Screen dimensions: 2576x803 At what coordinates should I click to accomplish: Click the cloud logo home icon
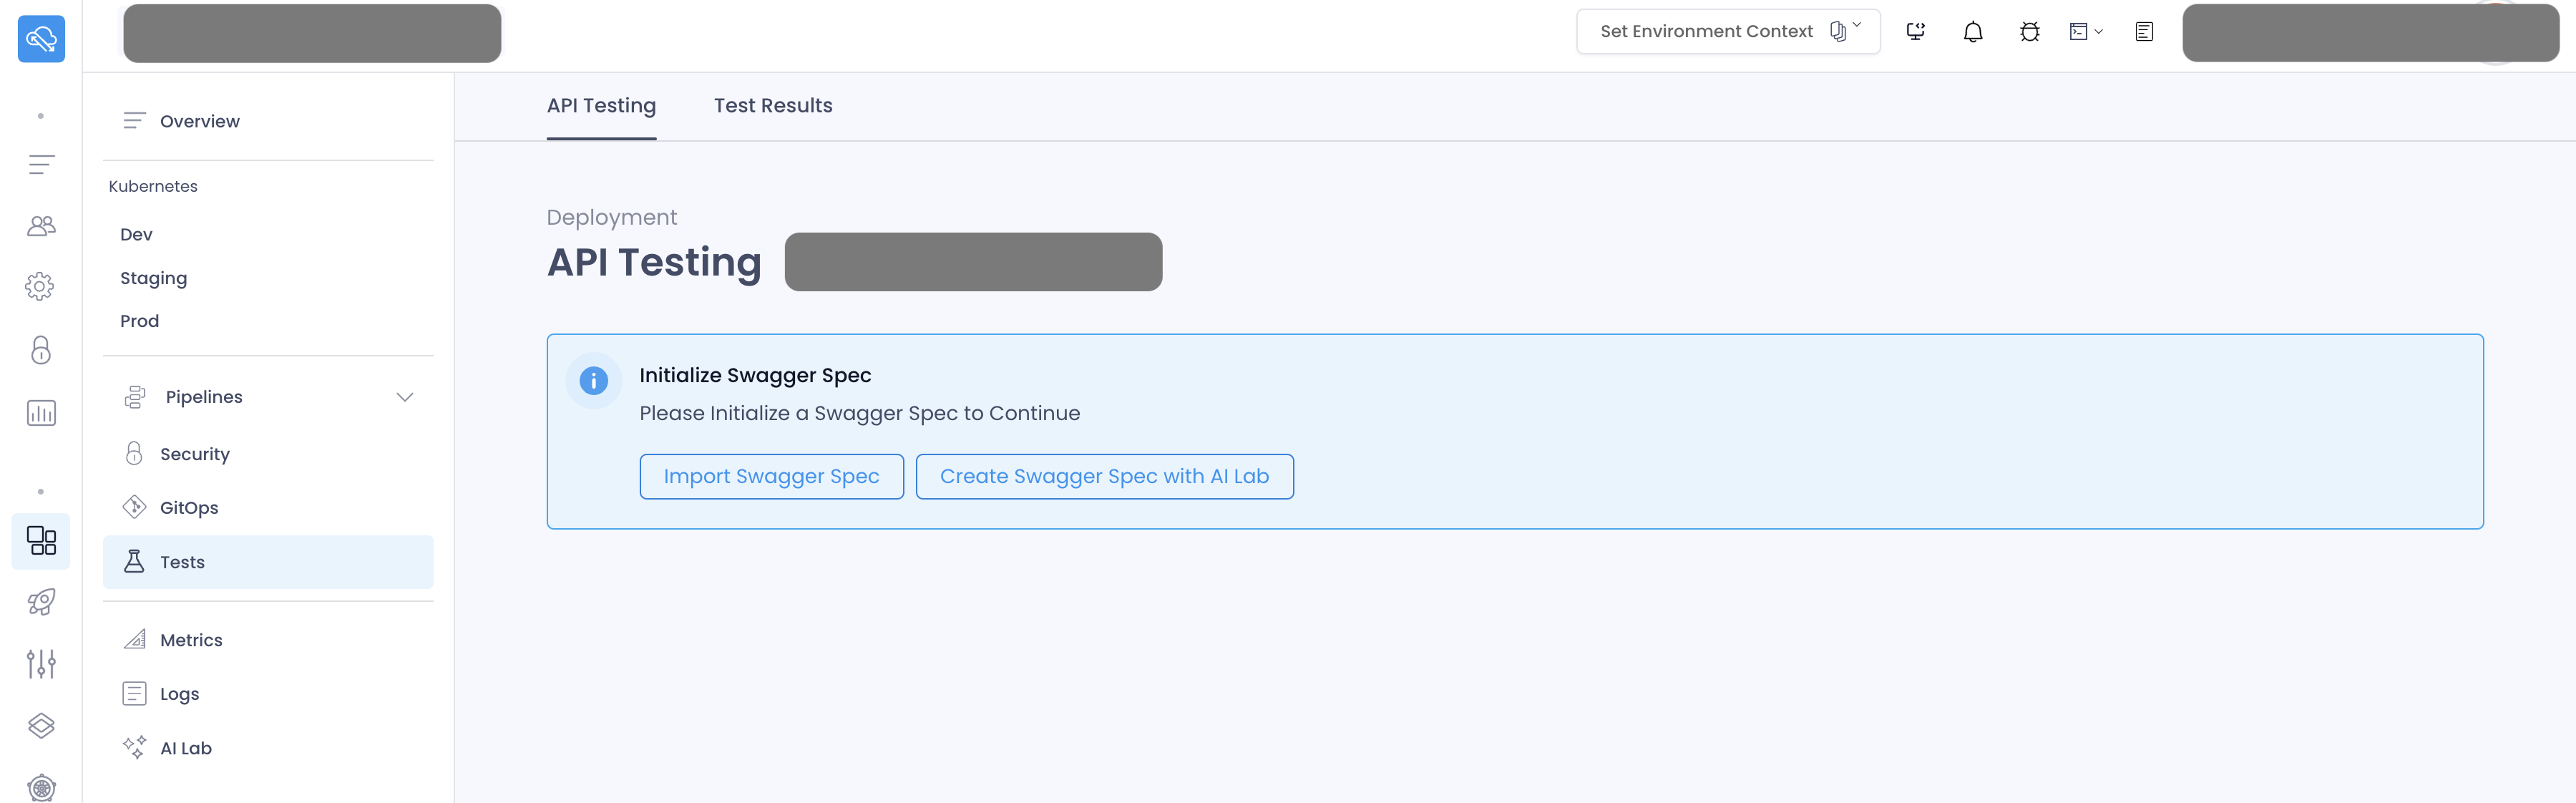pyautogui.click(x=41, y=39)
